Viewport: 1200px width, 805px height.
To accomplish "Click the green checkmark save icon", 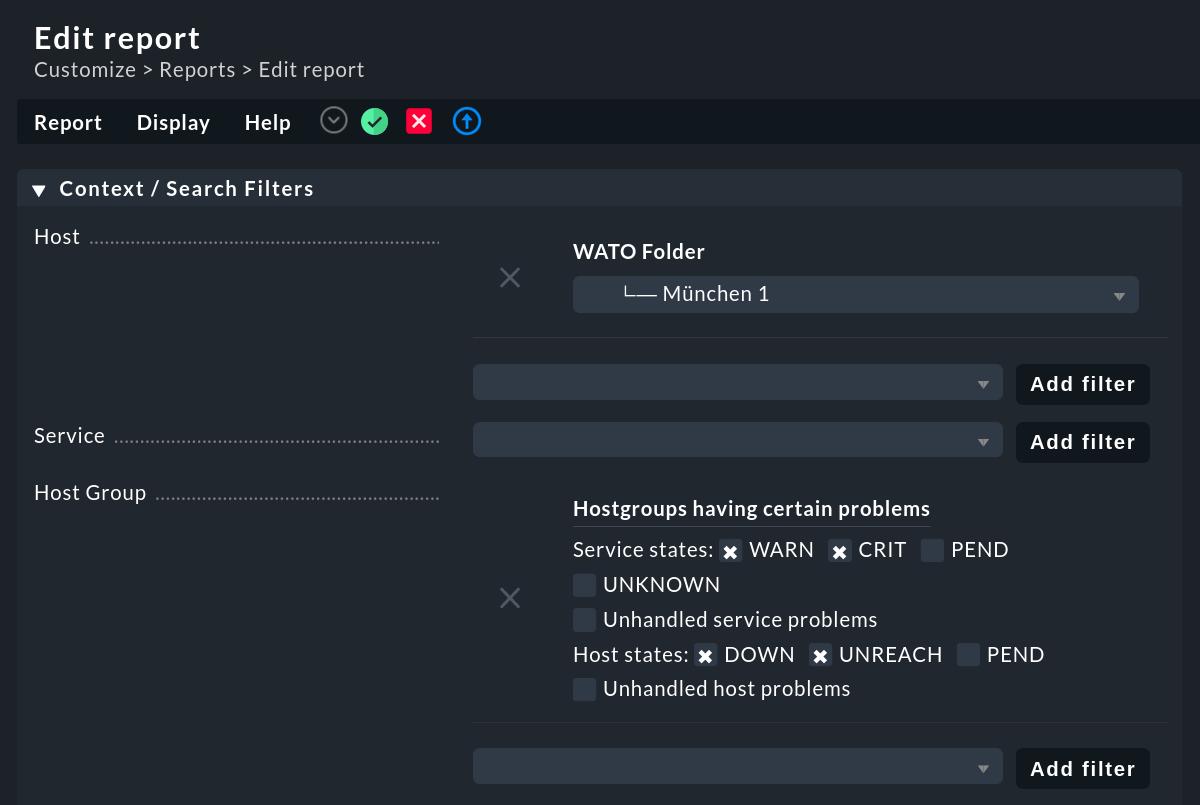I will click(x=375, y=122).
